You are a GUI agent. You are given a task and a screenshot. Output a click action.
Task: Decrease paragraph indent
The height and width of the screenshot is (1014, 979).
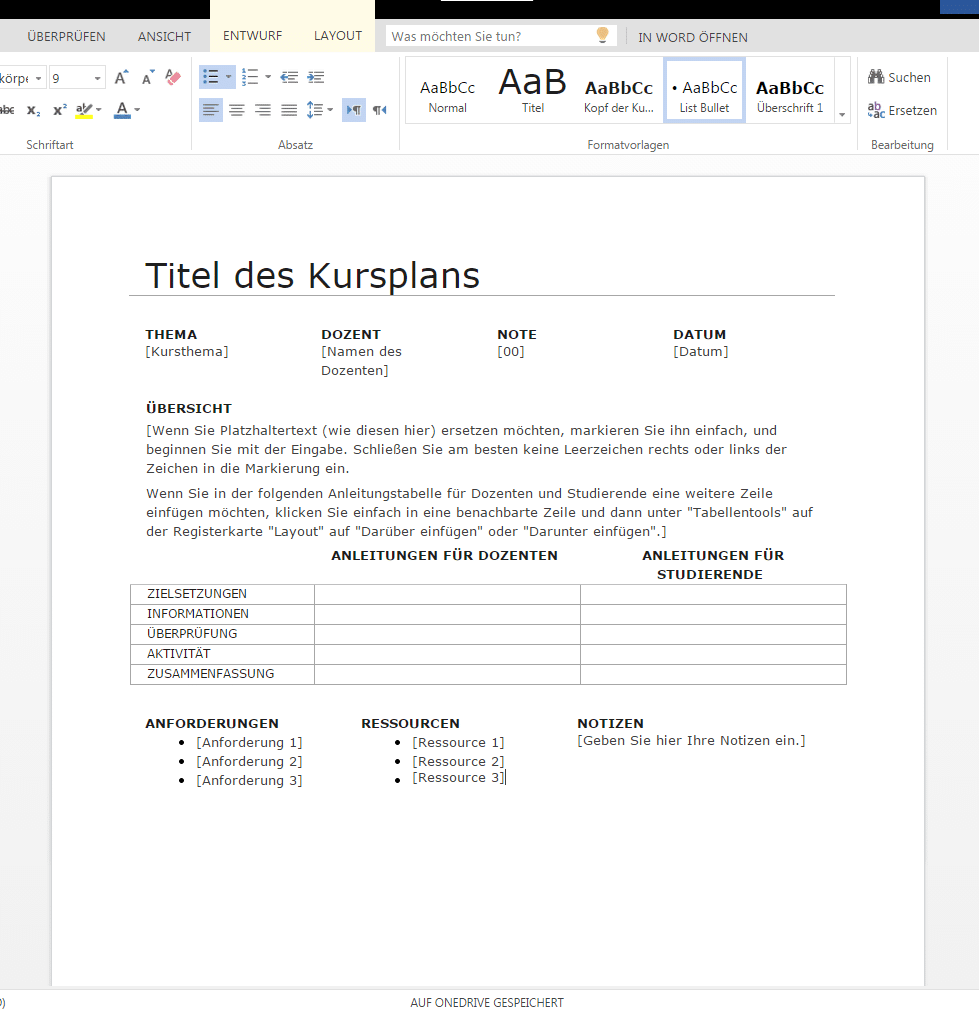(x=289, y=78)
